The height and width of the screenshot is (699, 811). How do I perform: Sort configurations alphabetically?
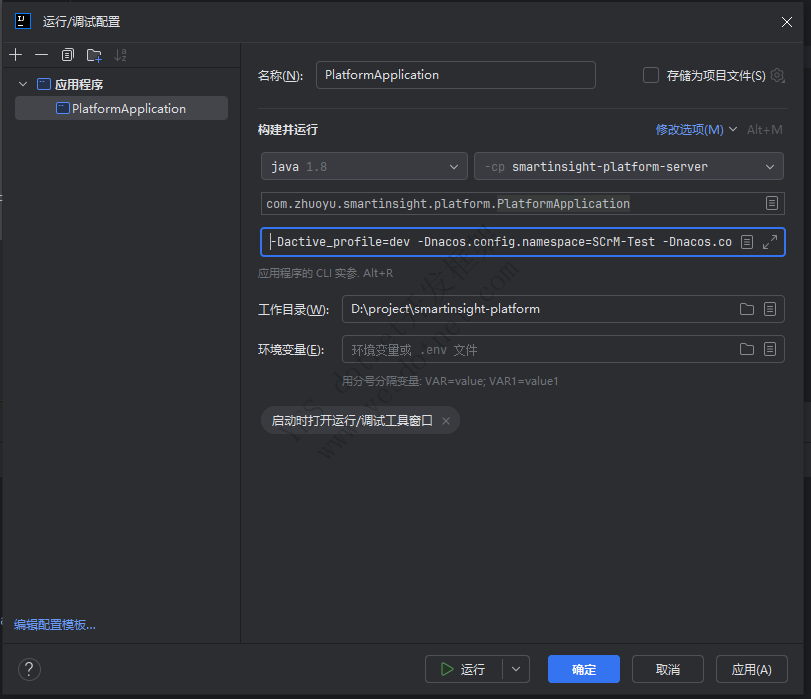point(121,55)
